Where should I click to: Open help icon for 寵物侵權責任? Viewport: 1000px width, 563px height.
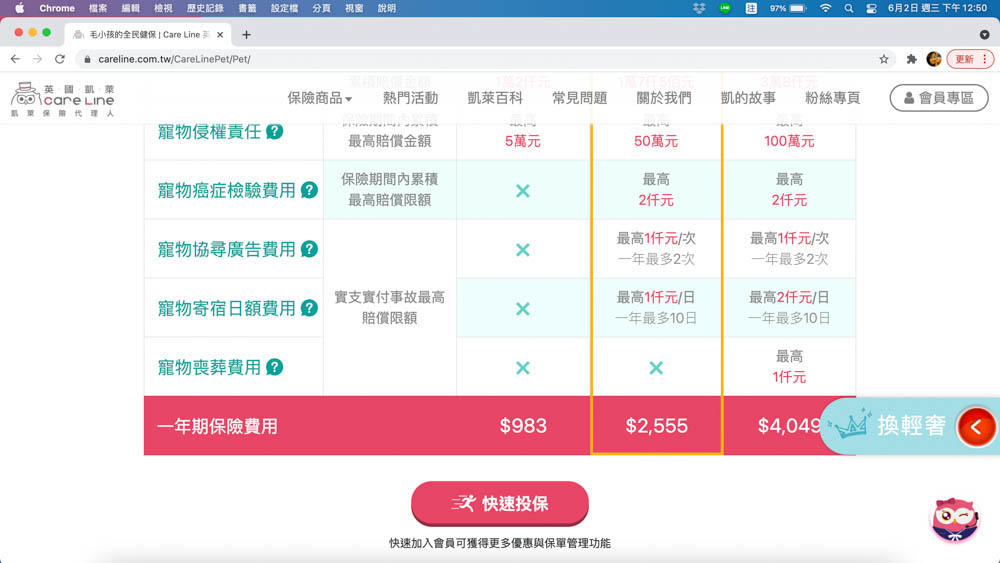275,131
